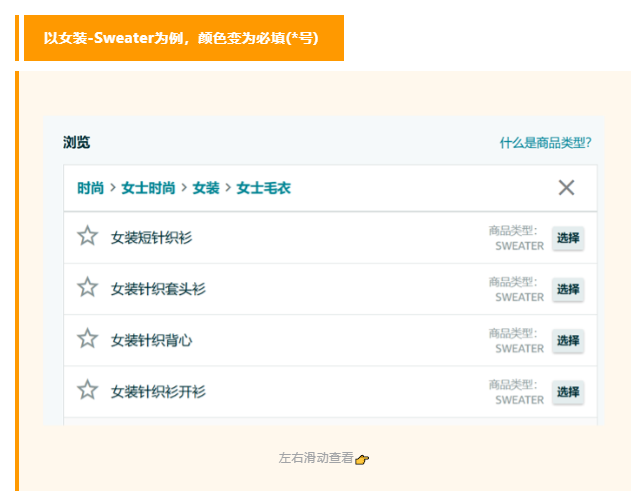Star the 女装针织套头衫 category
Image resolution: width=640 pixels, height=497 pixels.
point(88,287)
